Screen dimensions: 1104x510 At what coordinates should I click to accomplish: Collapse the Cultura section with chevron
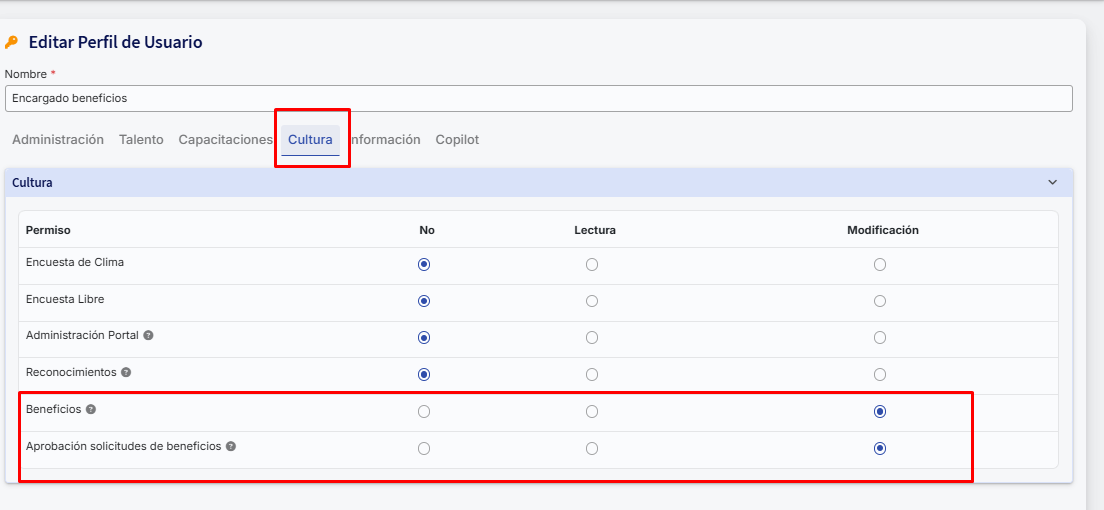click(1052, 183)
